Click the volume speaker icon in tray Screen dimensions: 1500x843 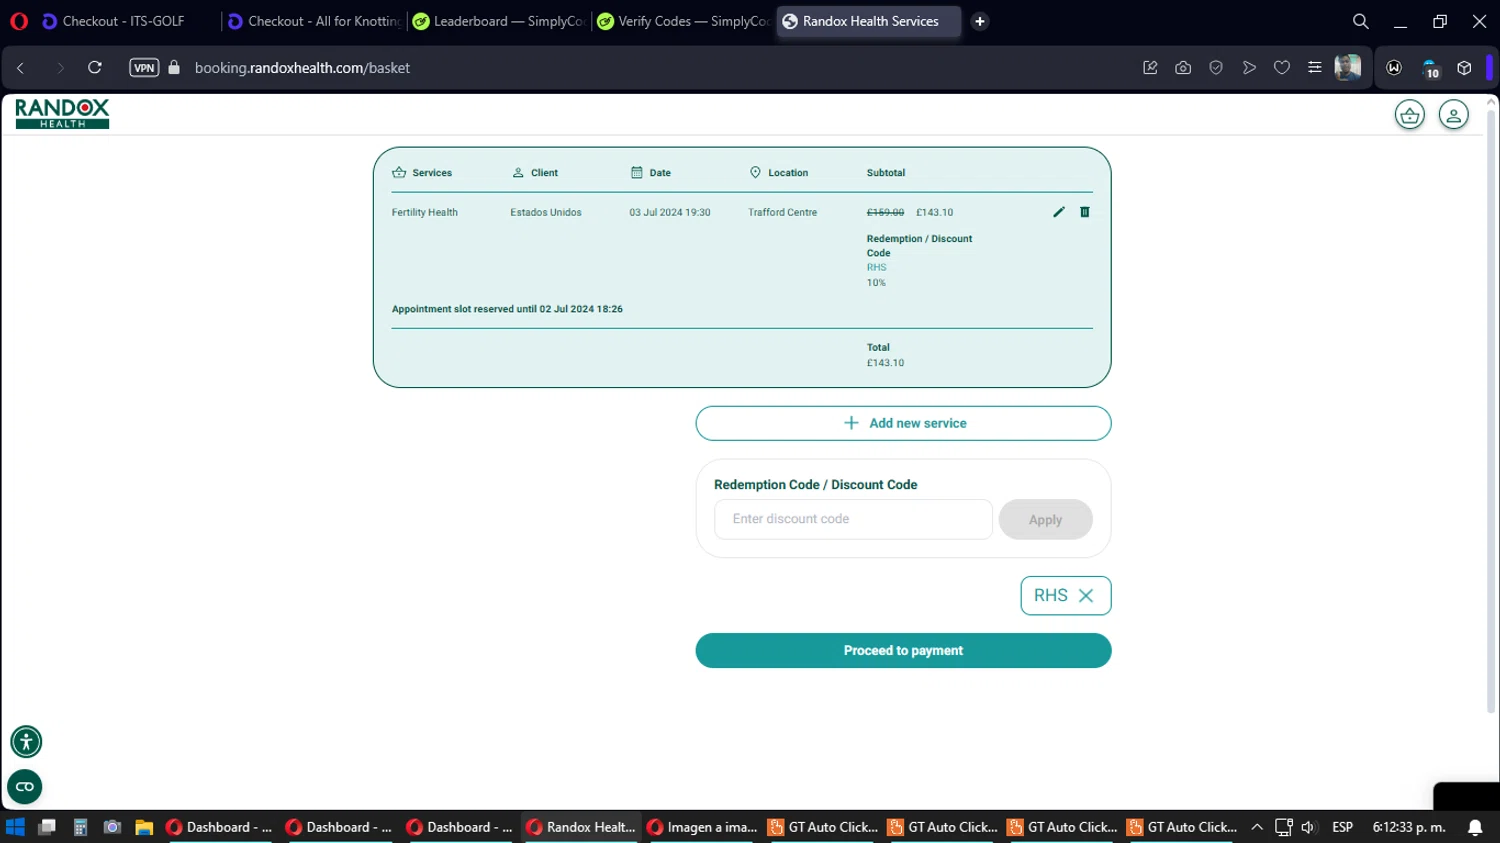coord(1308,827)
